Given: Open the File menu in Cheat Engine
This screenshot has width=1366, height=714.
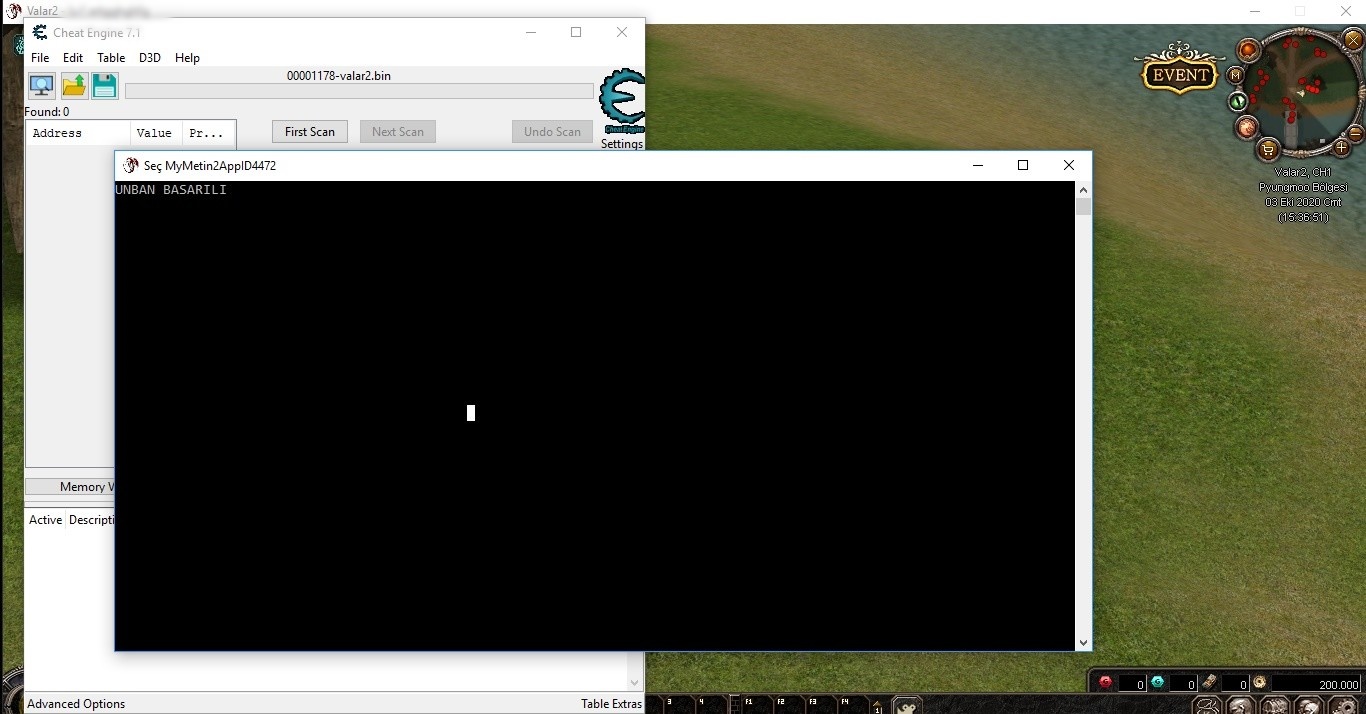Looking at the screenshot, I should tap(40, 58).
